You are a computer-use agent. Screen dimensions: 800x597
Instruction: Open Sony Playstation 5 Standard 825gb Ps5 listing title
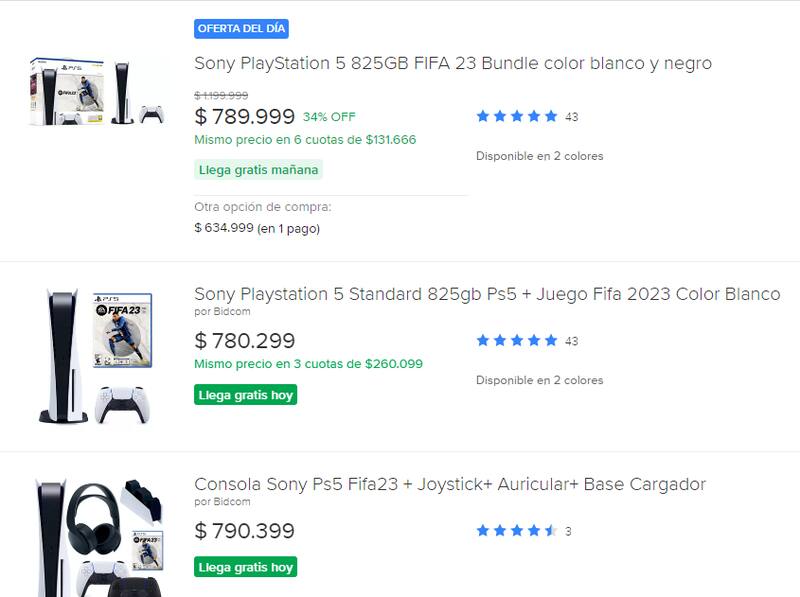tap(486, 294)
